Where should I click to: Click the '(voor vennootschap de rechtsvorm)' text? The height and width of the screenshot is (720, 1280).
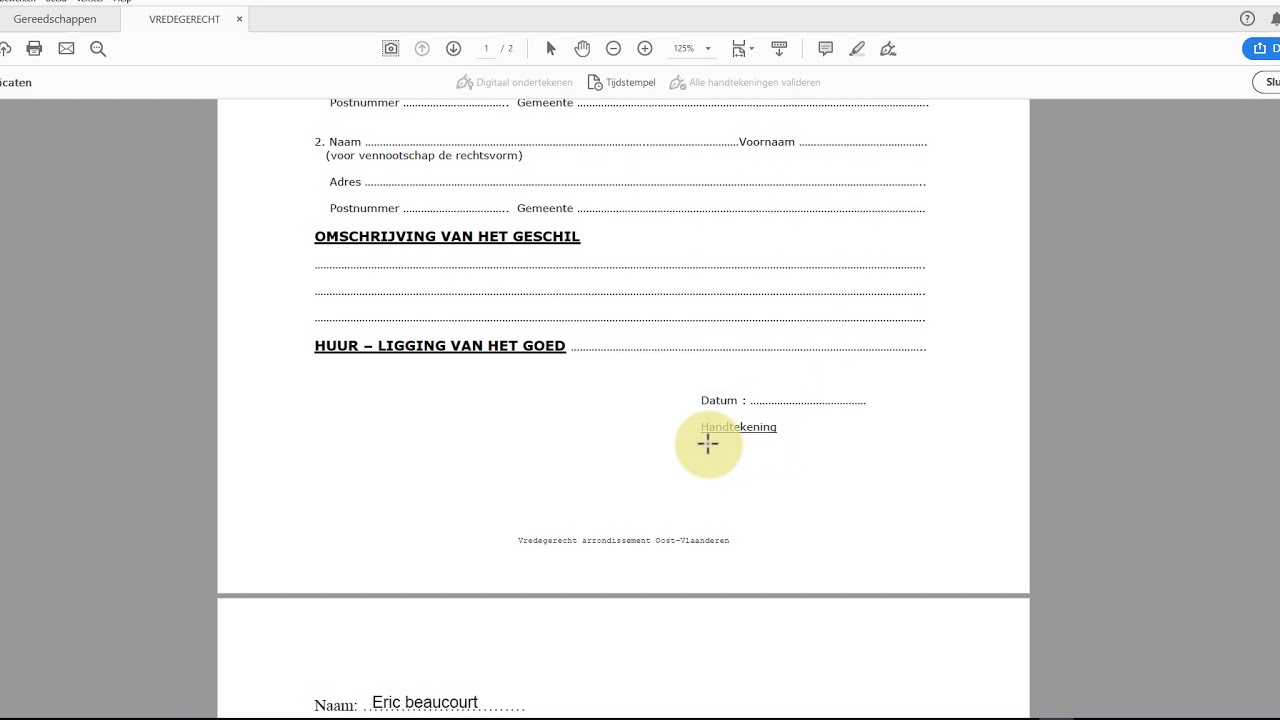424,156
